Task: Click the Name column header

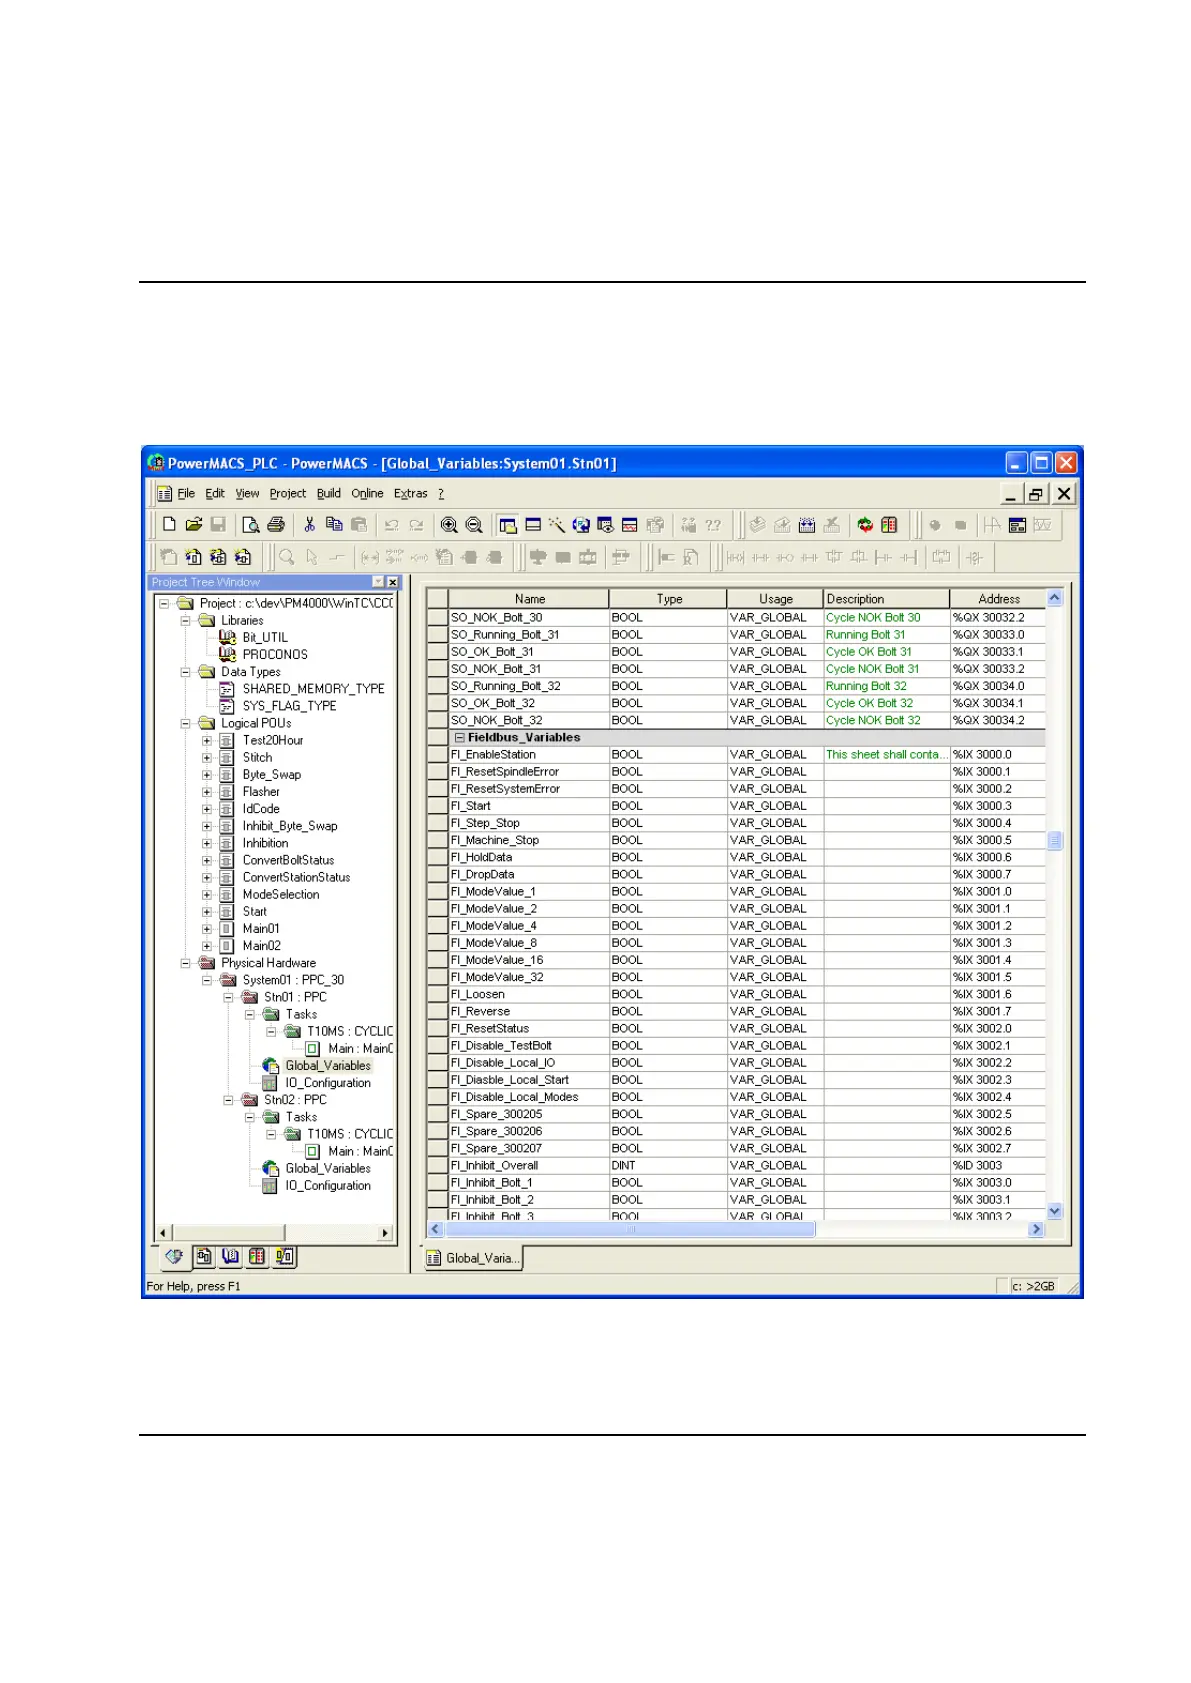Action: 529,599
